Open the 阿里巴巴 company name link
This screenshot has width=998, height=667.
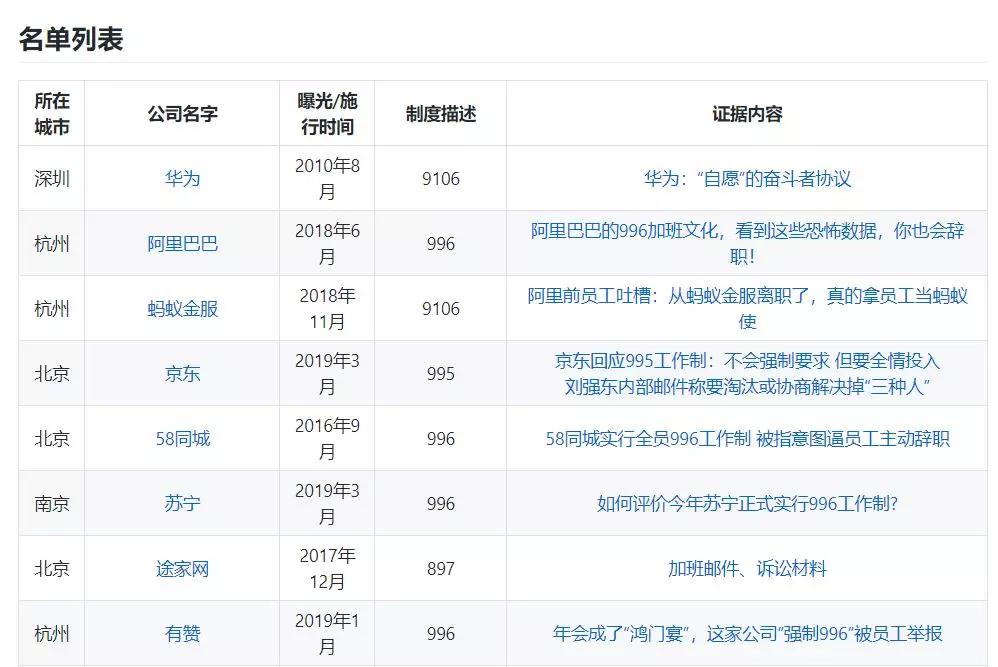183,244
